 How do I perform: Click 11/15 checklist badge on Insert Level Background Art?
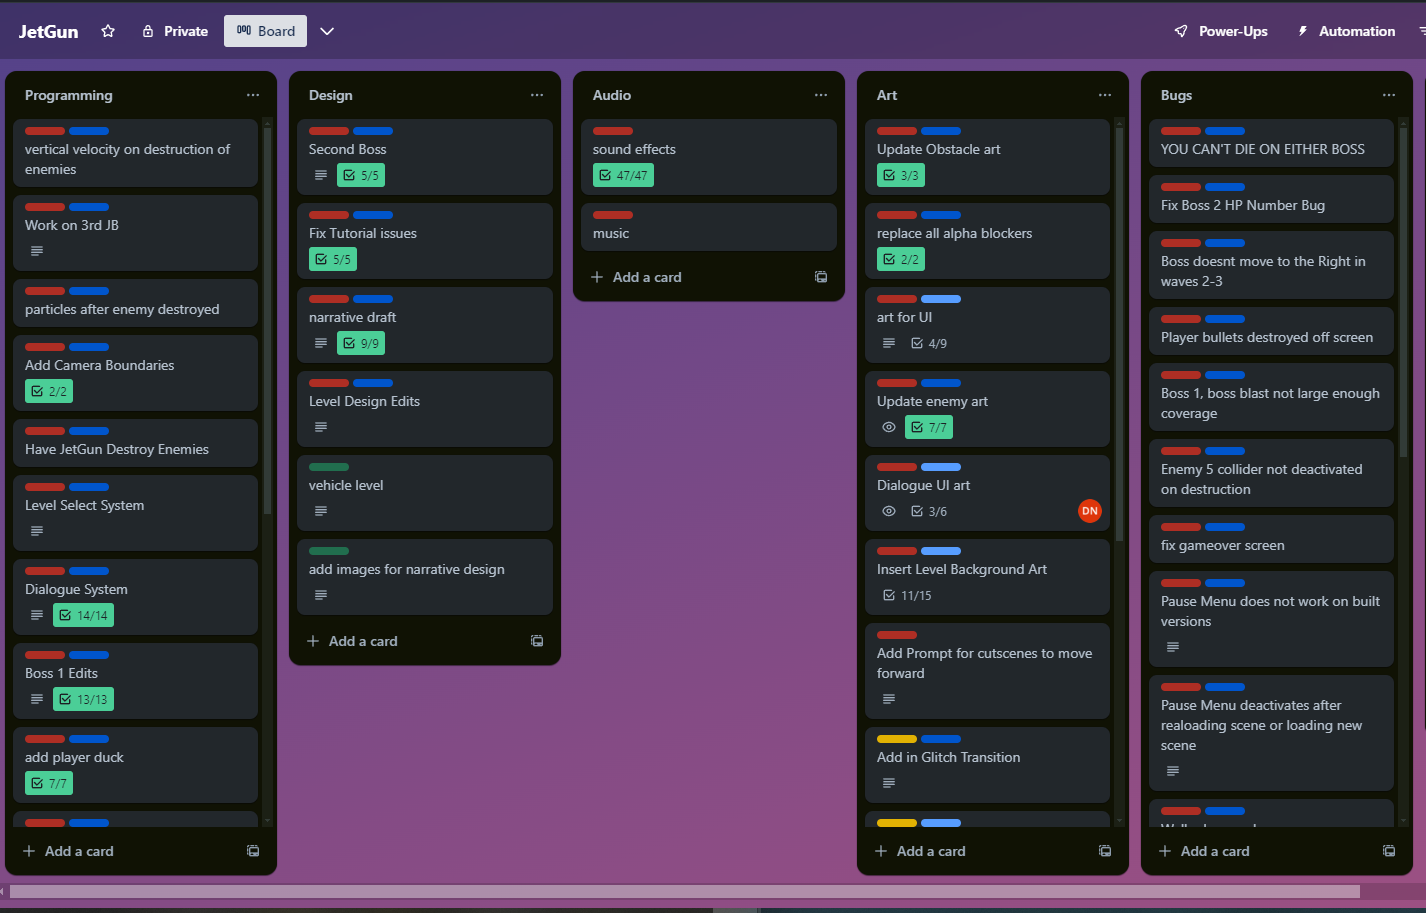pos(907,595)
